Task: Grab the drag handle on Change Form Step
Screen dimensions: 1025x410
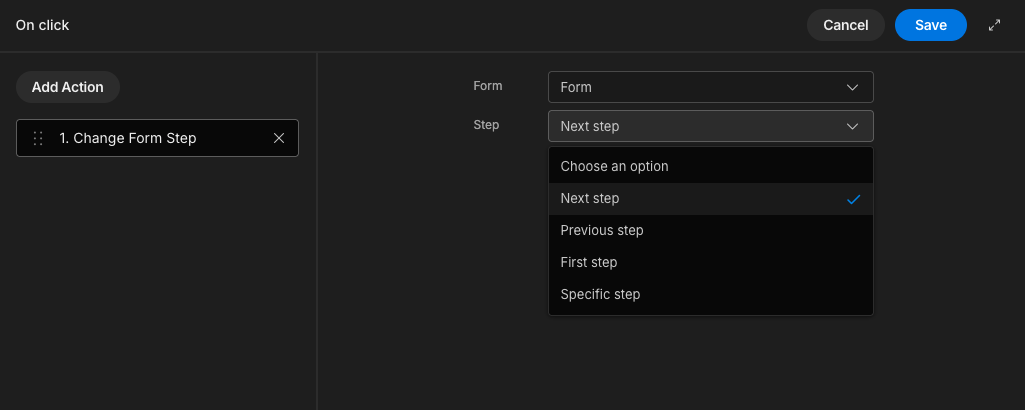Action: pos(38,138)
